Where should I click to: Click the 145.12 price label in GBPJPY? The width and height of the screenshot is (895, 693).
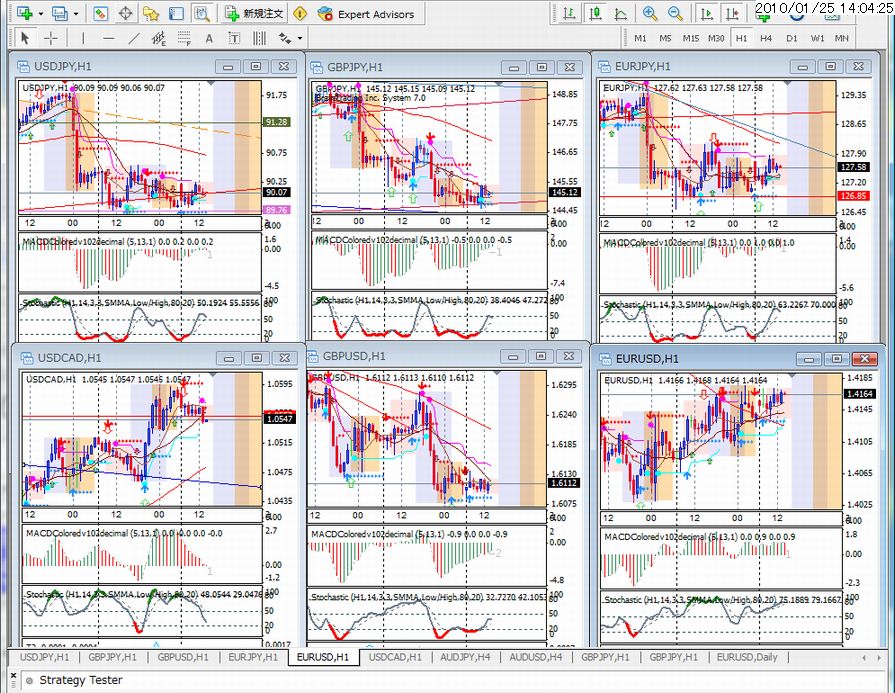tap(566, 192)
